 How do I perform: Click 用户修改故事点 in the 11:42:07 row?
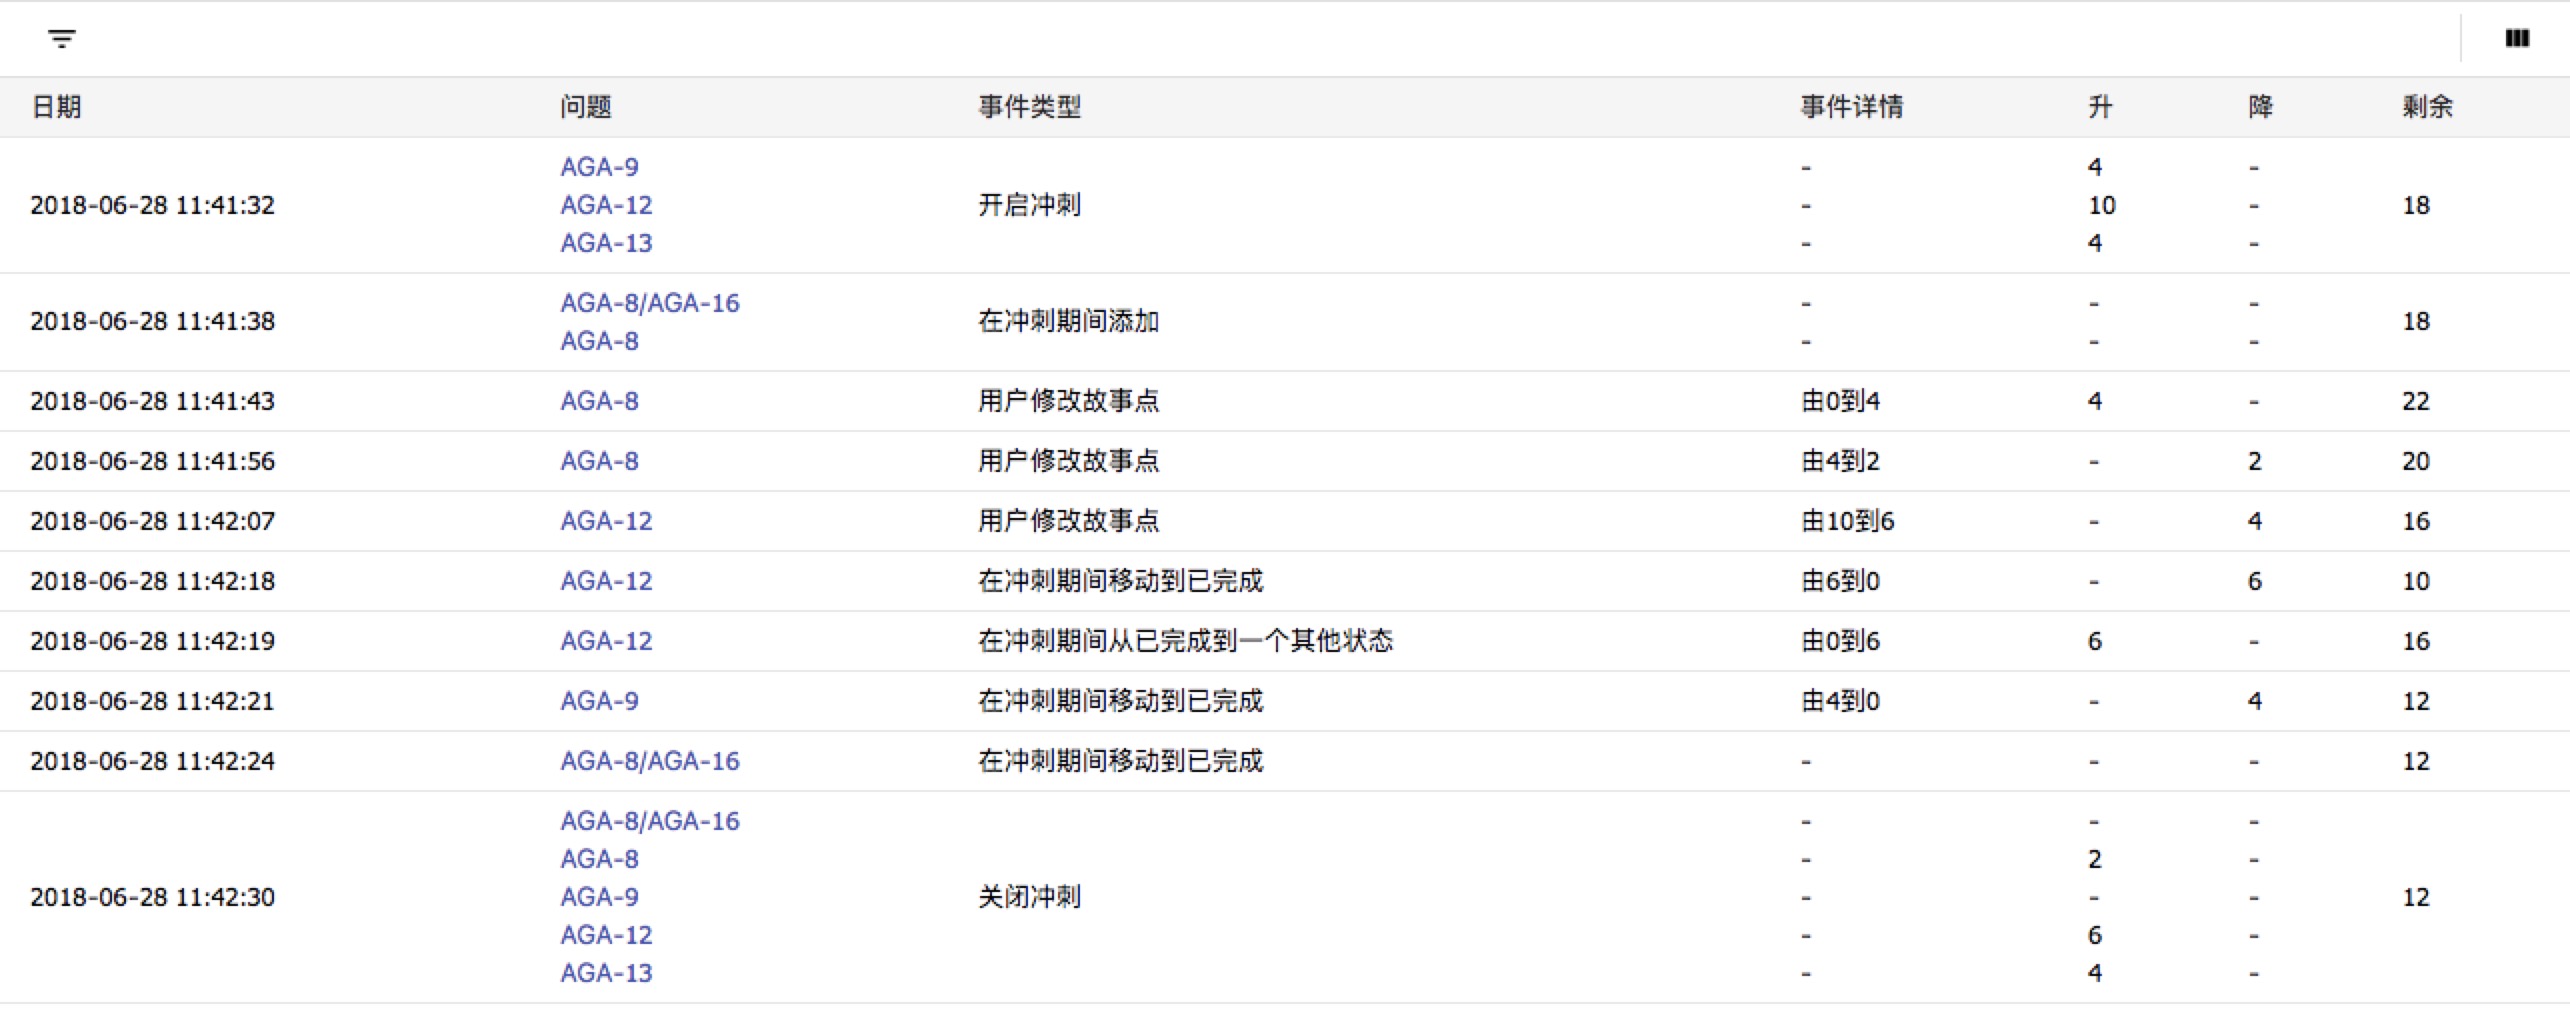click(x=1068, y=521)
